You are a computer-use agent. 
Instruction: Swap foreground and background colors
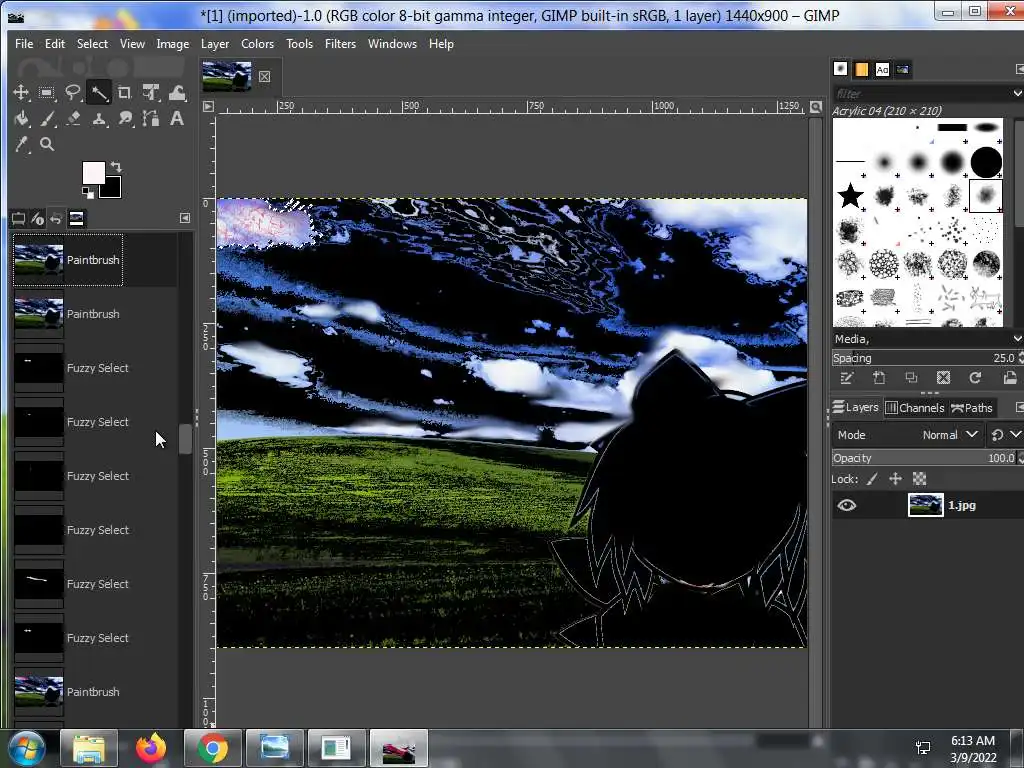(x=116, y=167)
